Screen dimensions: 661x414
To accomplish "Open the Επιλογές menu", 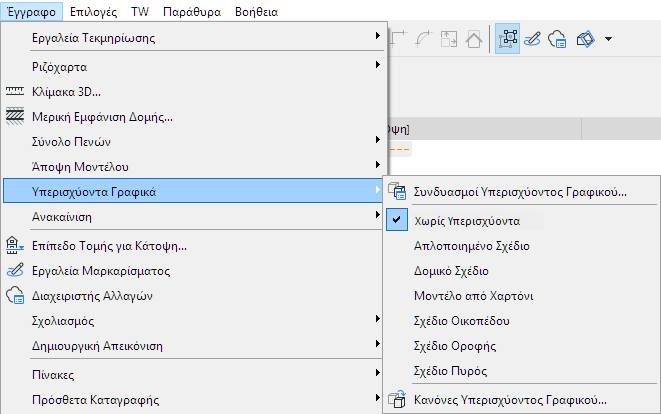I will pyautogui.click(x=94, y=12).
